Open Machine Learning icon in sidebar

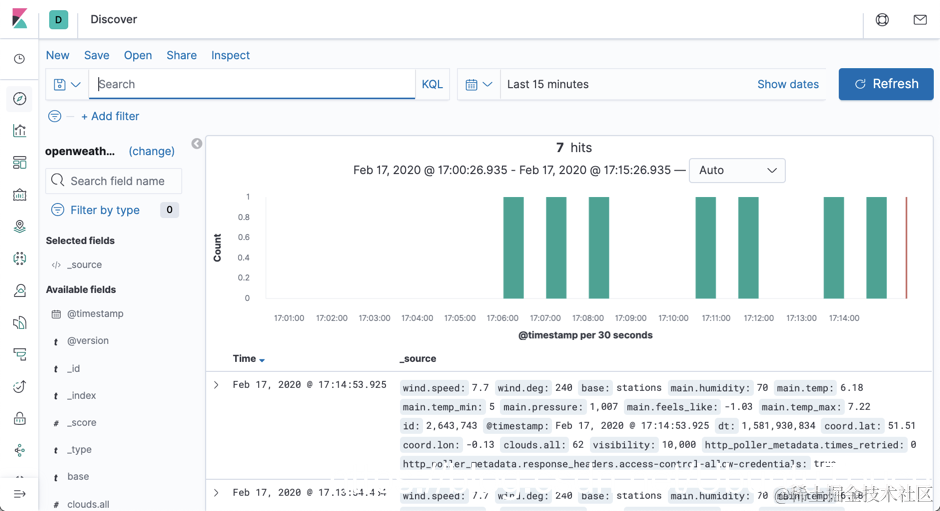(x=20, y=258)
